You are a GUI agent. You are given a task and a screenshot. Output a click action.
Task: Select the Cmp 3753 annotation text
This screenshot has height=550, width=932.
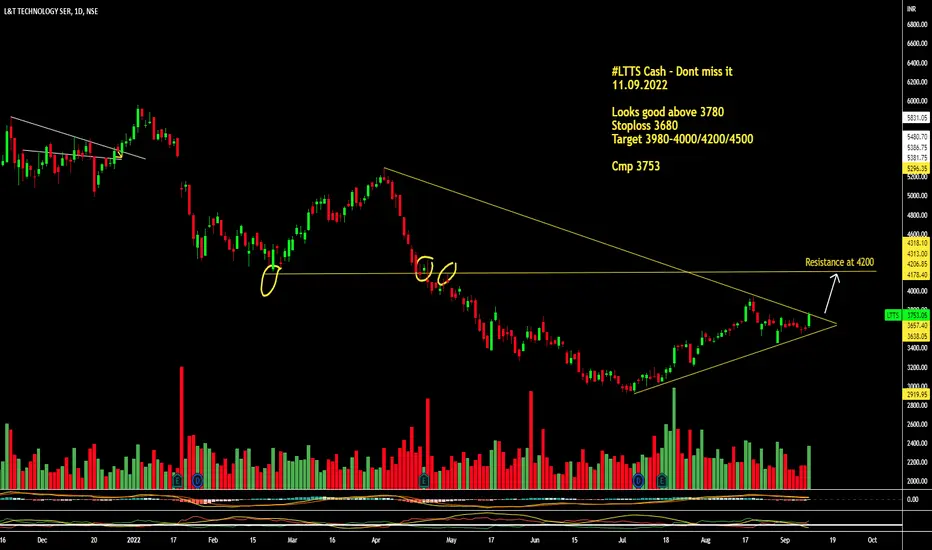tap(635, 166)
